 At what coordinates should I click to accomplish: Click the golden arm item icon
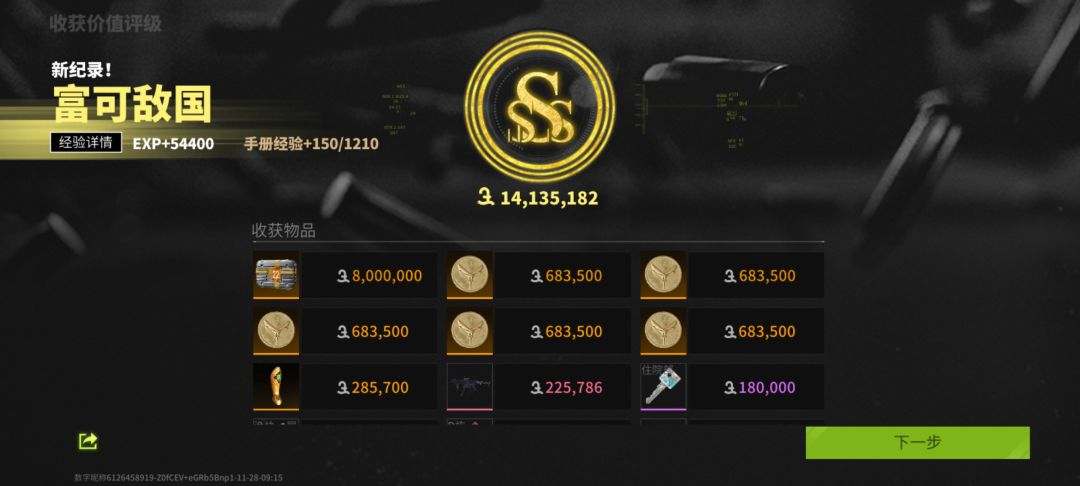point(276,387)
